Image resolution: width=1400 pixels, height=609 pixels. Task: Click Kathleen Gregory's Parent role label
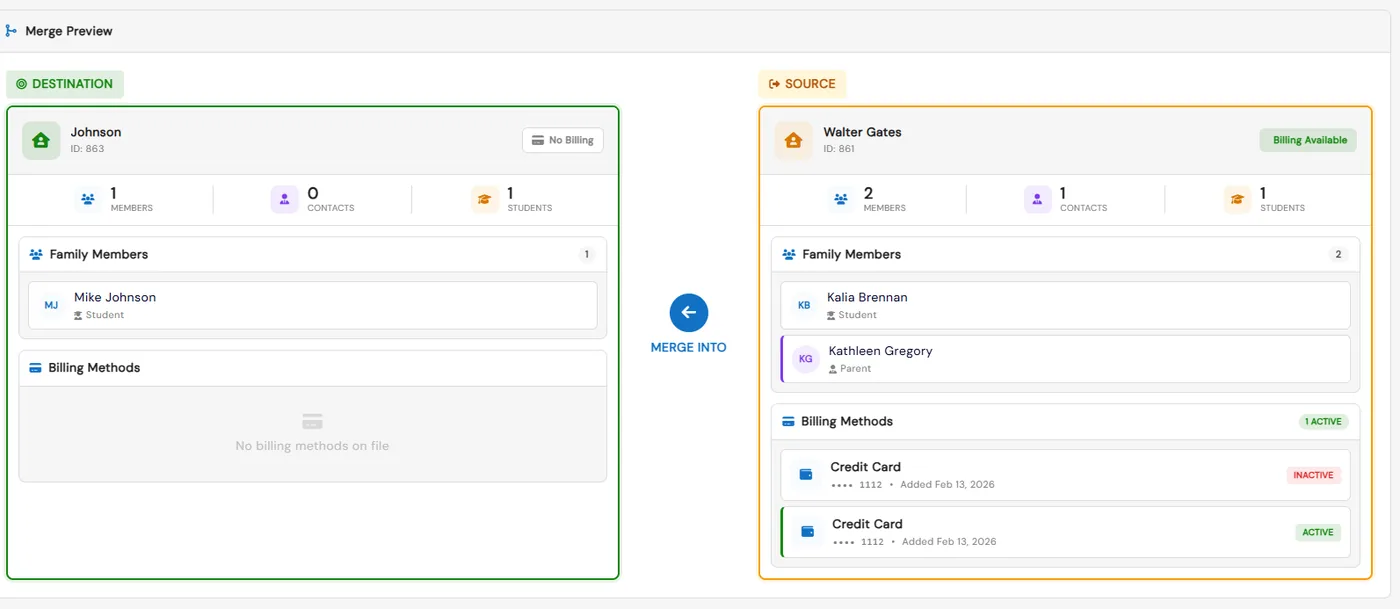point(850,369)
